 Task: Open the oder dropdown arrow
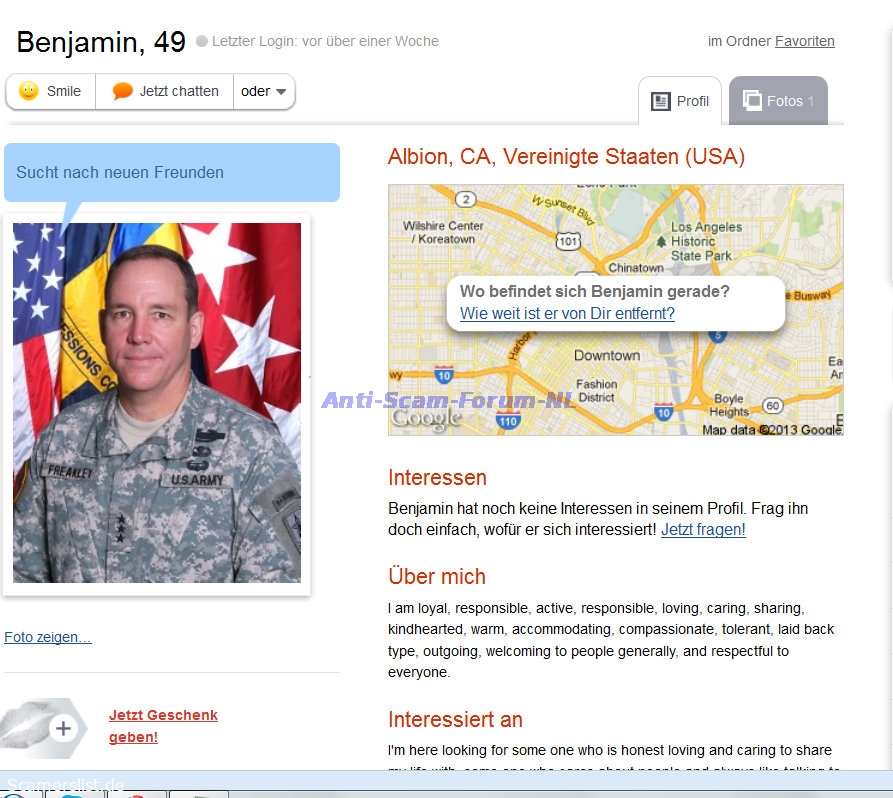[x=281, y=92]
